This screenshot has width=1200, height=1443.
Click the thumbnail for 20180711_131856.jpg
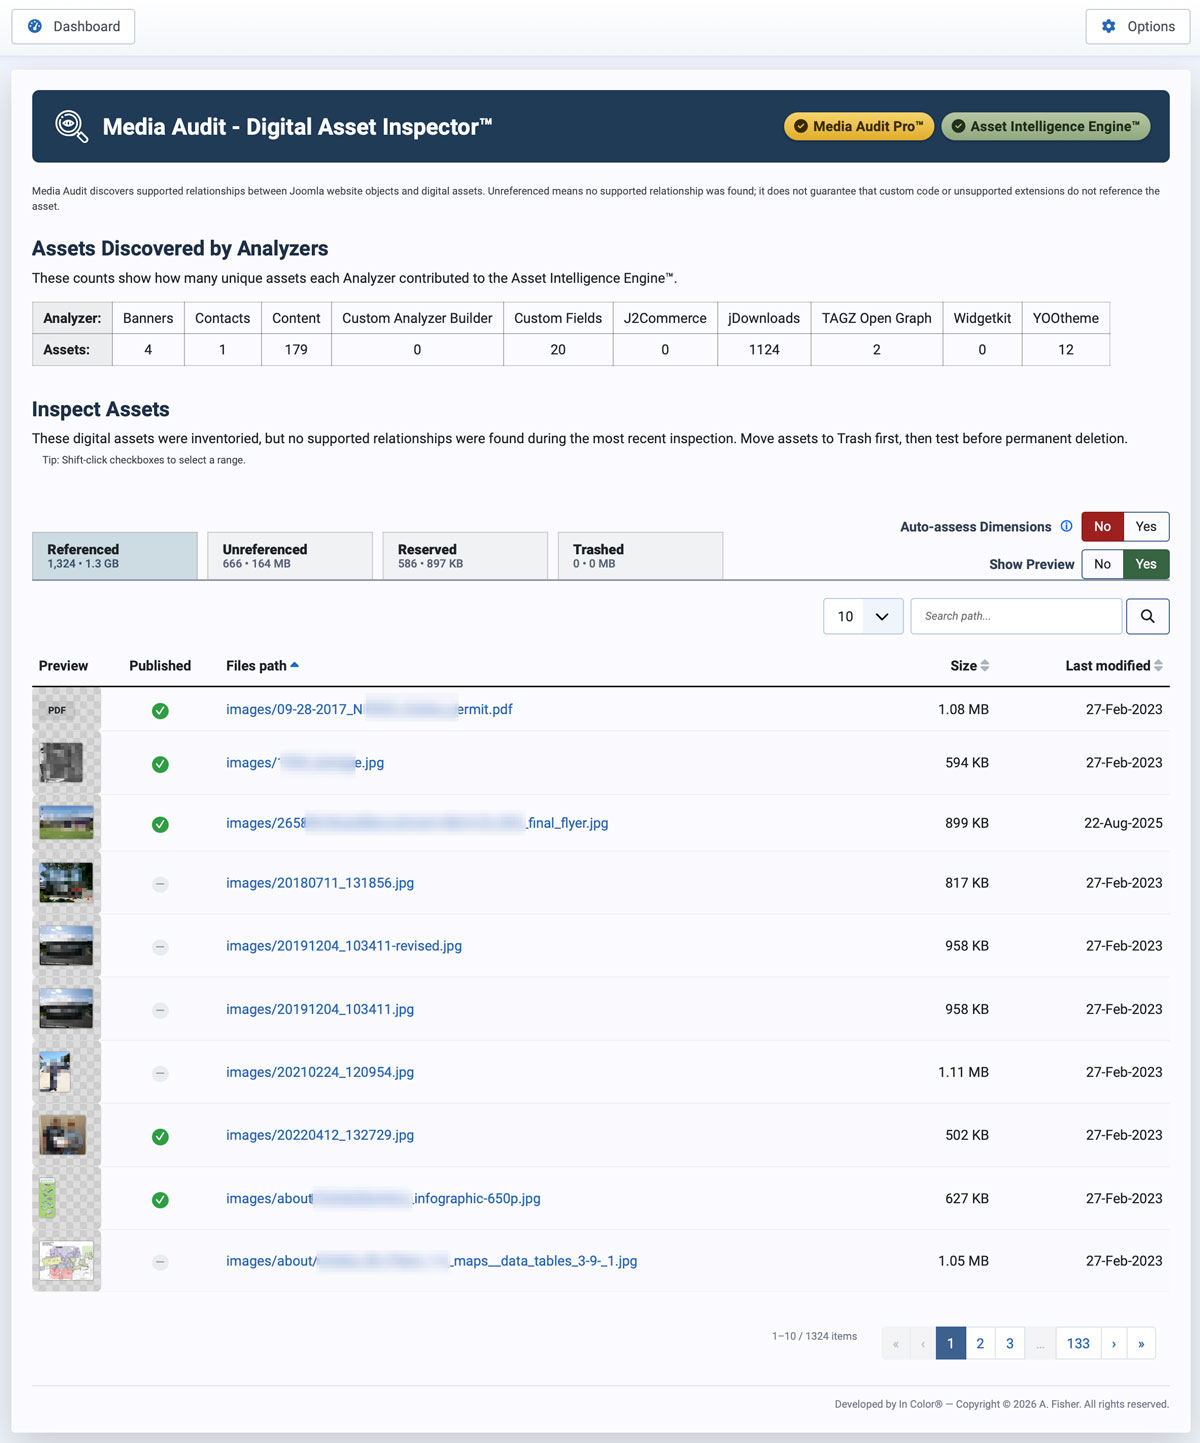[66, 883]
